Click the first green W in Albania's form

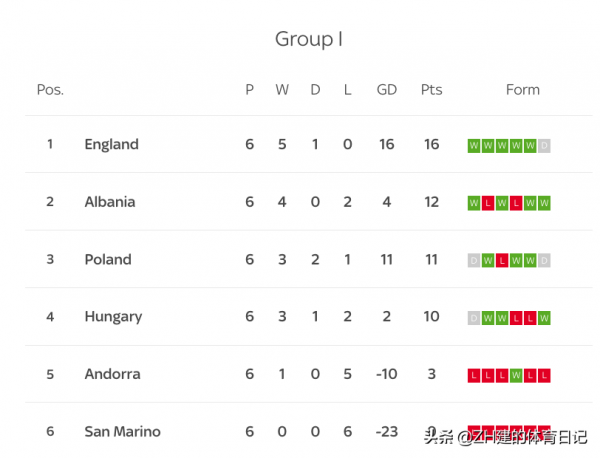pyautogui.click(x=474, y=203)
